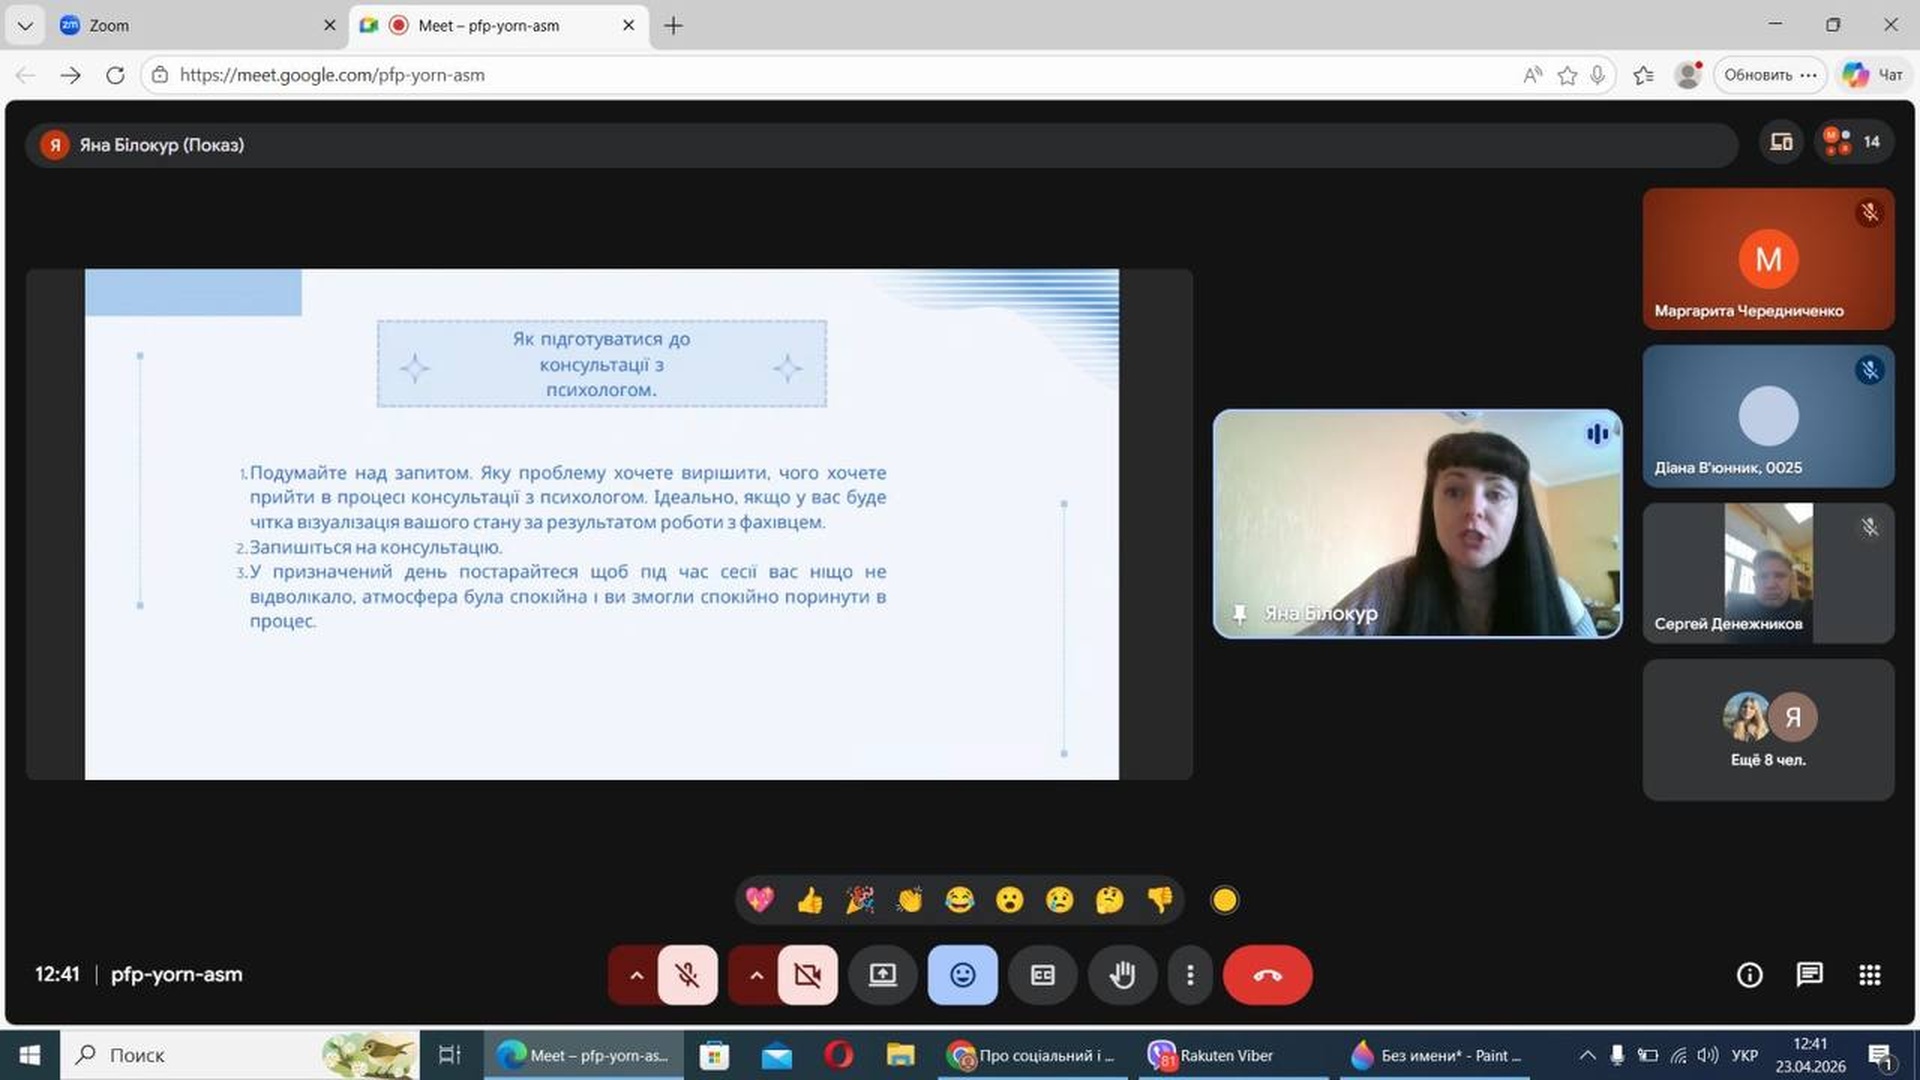
Task: Open more options three-dot menu
Action: point(1189,975)
